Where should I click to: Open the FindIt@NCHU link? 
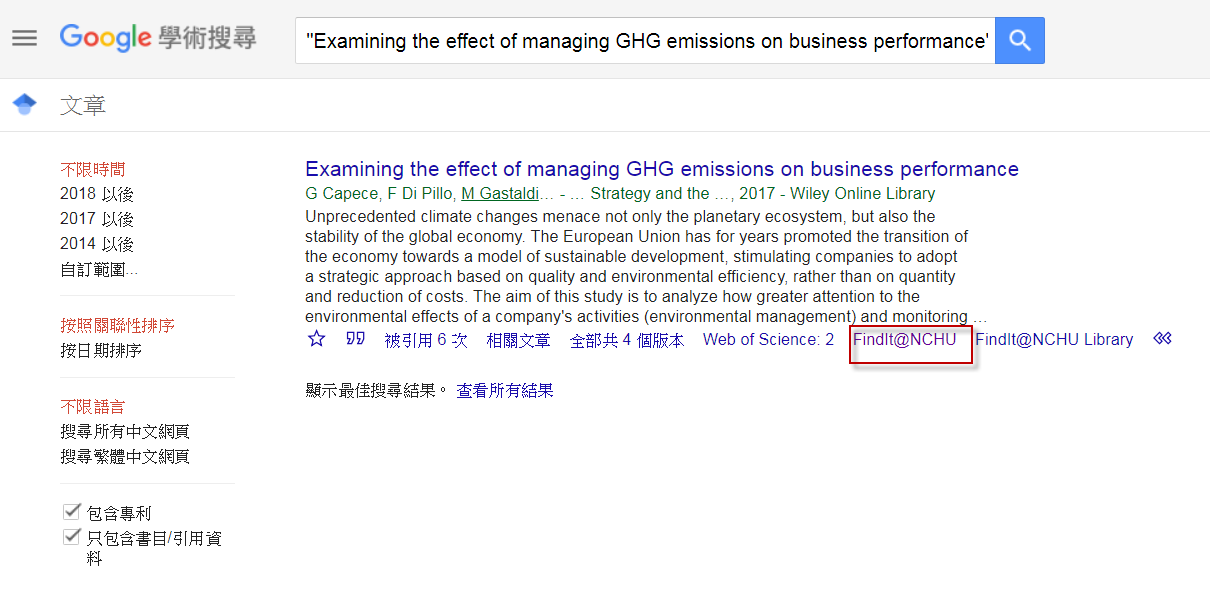pos(905,340)
